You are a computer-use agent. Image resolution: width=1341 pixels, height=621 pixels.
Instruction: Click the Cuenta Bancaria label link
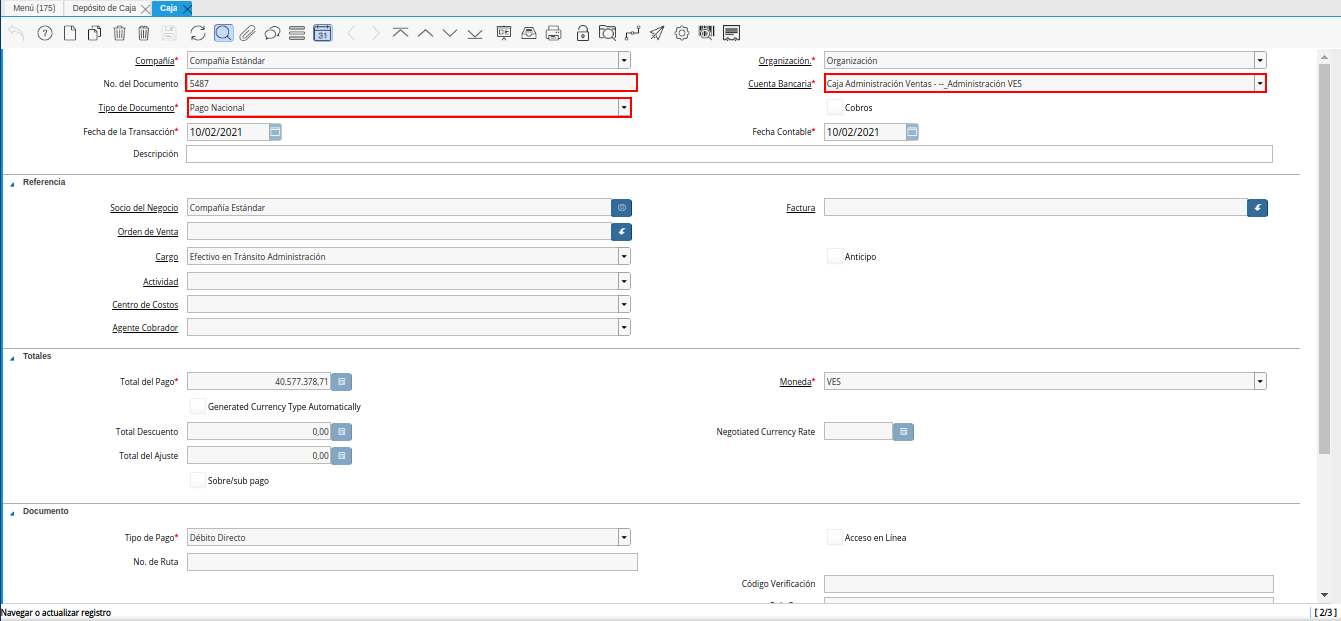pos(780,84)
